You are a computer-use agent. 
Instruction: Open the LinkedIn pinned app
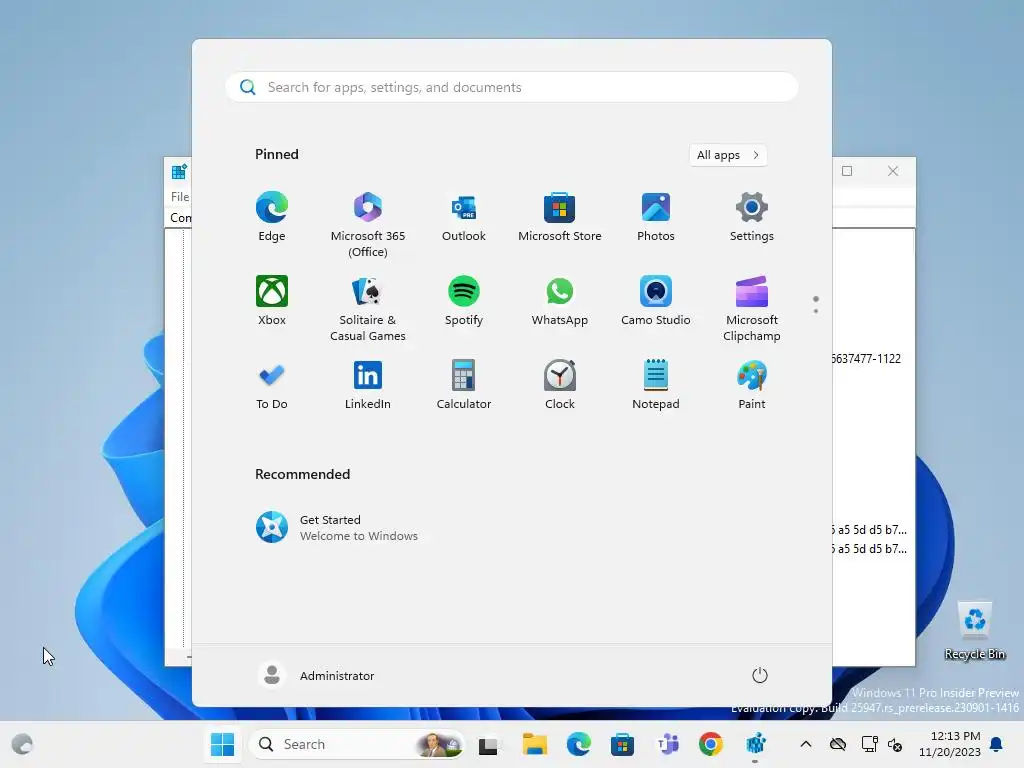coord(368,385)
